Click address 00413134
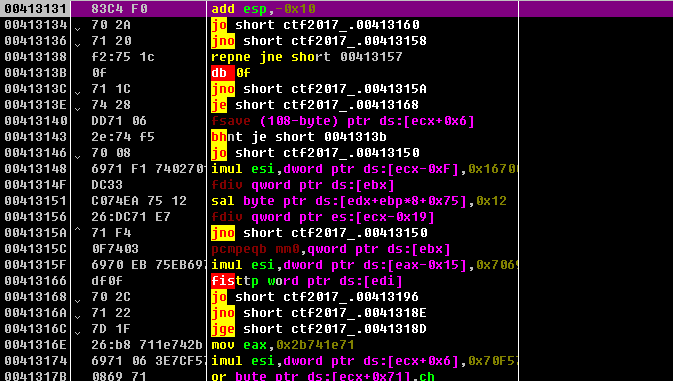 coord(36,24)
